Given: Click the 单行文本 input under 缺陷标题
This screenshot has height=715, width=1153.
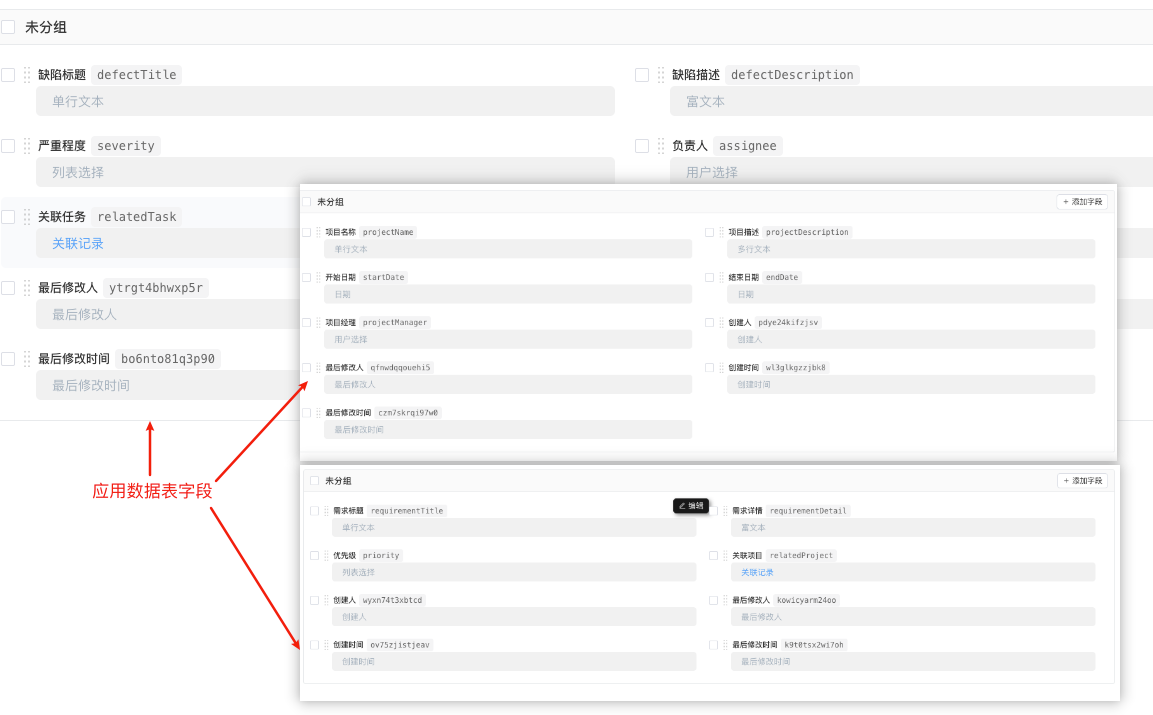Looking at the screenshot, I should tap(325, 101).
